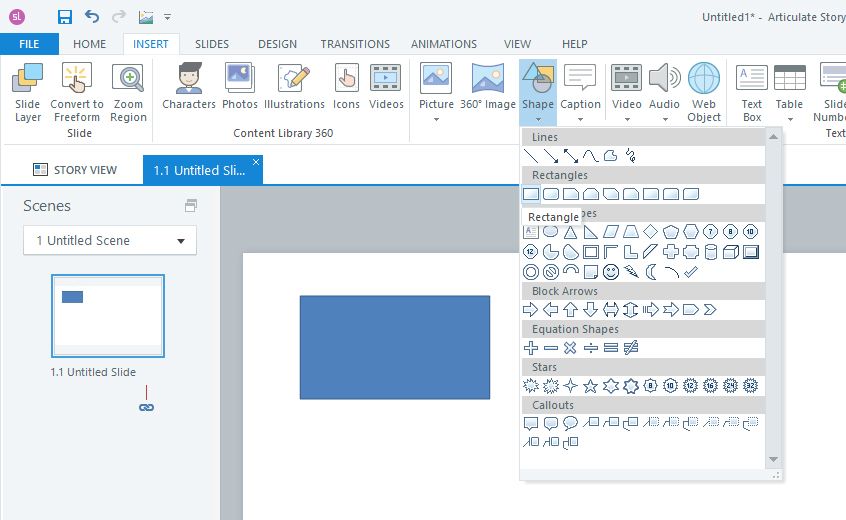Image resolution: width=846 pixels, height=520 pixels.
Task: Switch to the VIEW tab
Action: point(517,44)
